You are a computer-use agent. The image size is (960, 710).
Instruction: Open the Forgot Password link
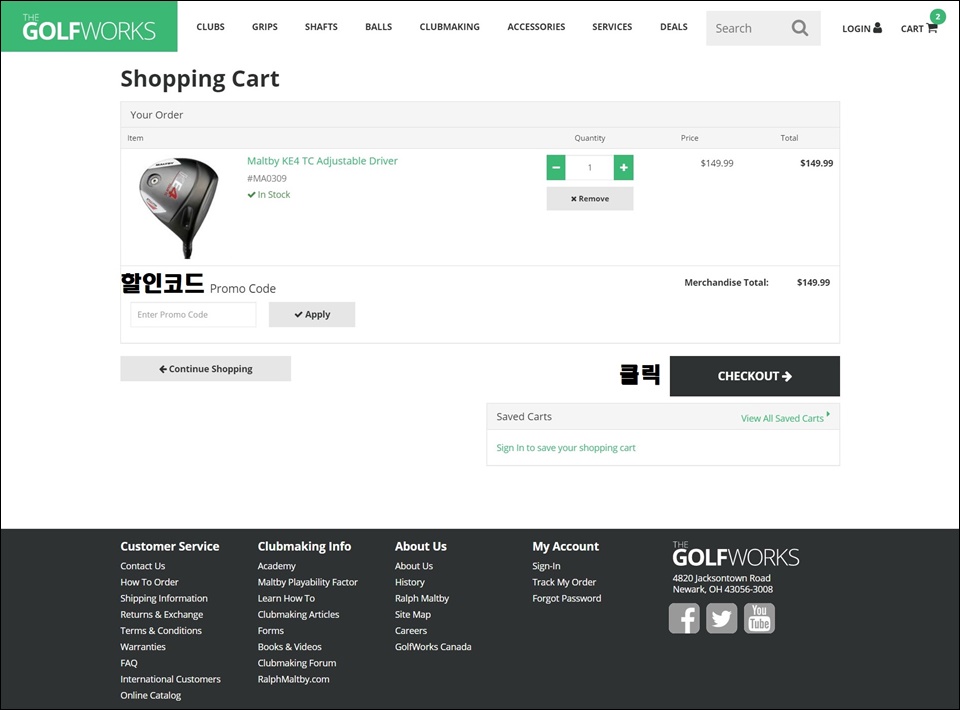[566, 598]
